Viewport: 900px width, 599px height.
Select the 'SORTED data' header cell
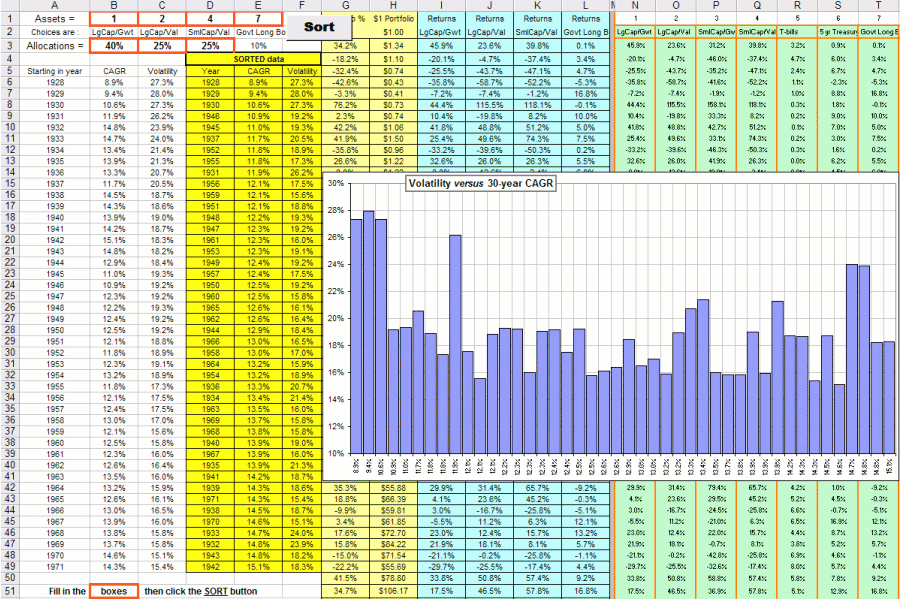tap(253, 59)
